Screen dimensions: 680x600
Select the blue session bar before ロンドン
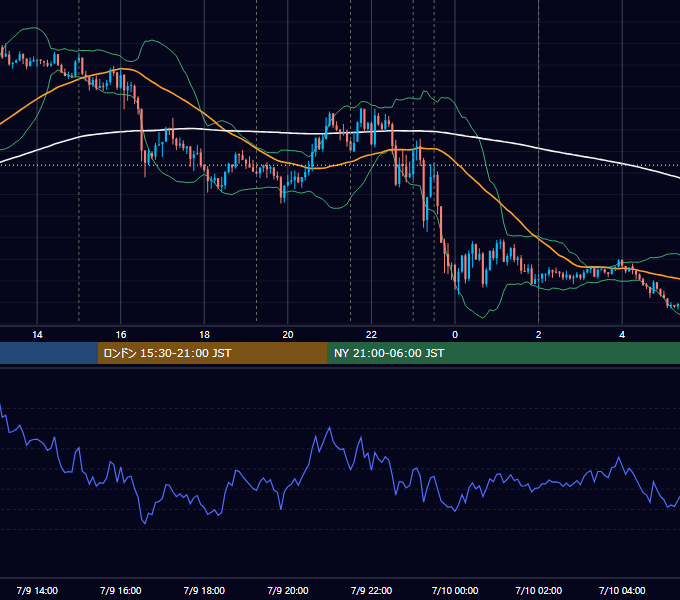pyautogui.click(x=49, y=353)
